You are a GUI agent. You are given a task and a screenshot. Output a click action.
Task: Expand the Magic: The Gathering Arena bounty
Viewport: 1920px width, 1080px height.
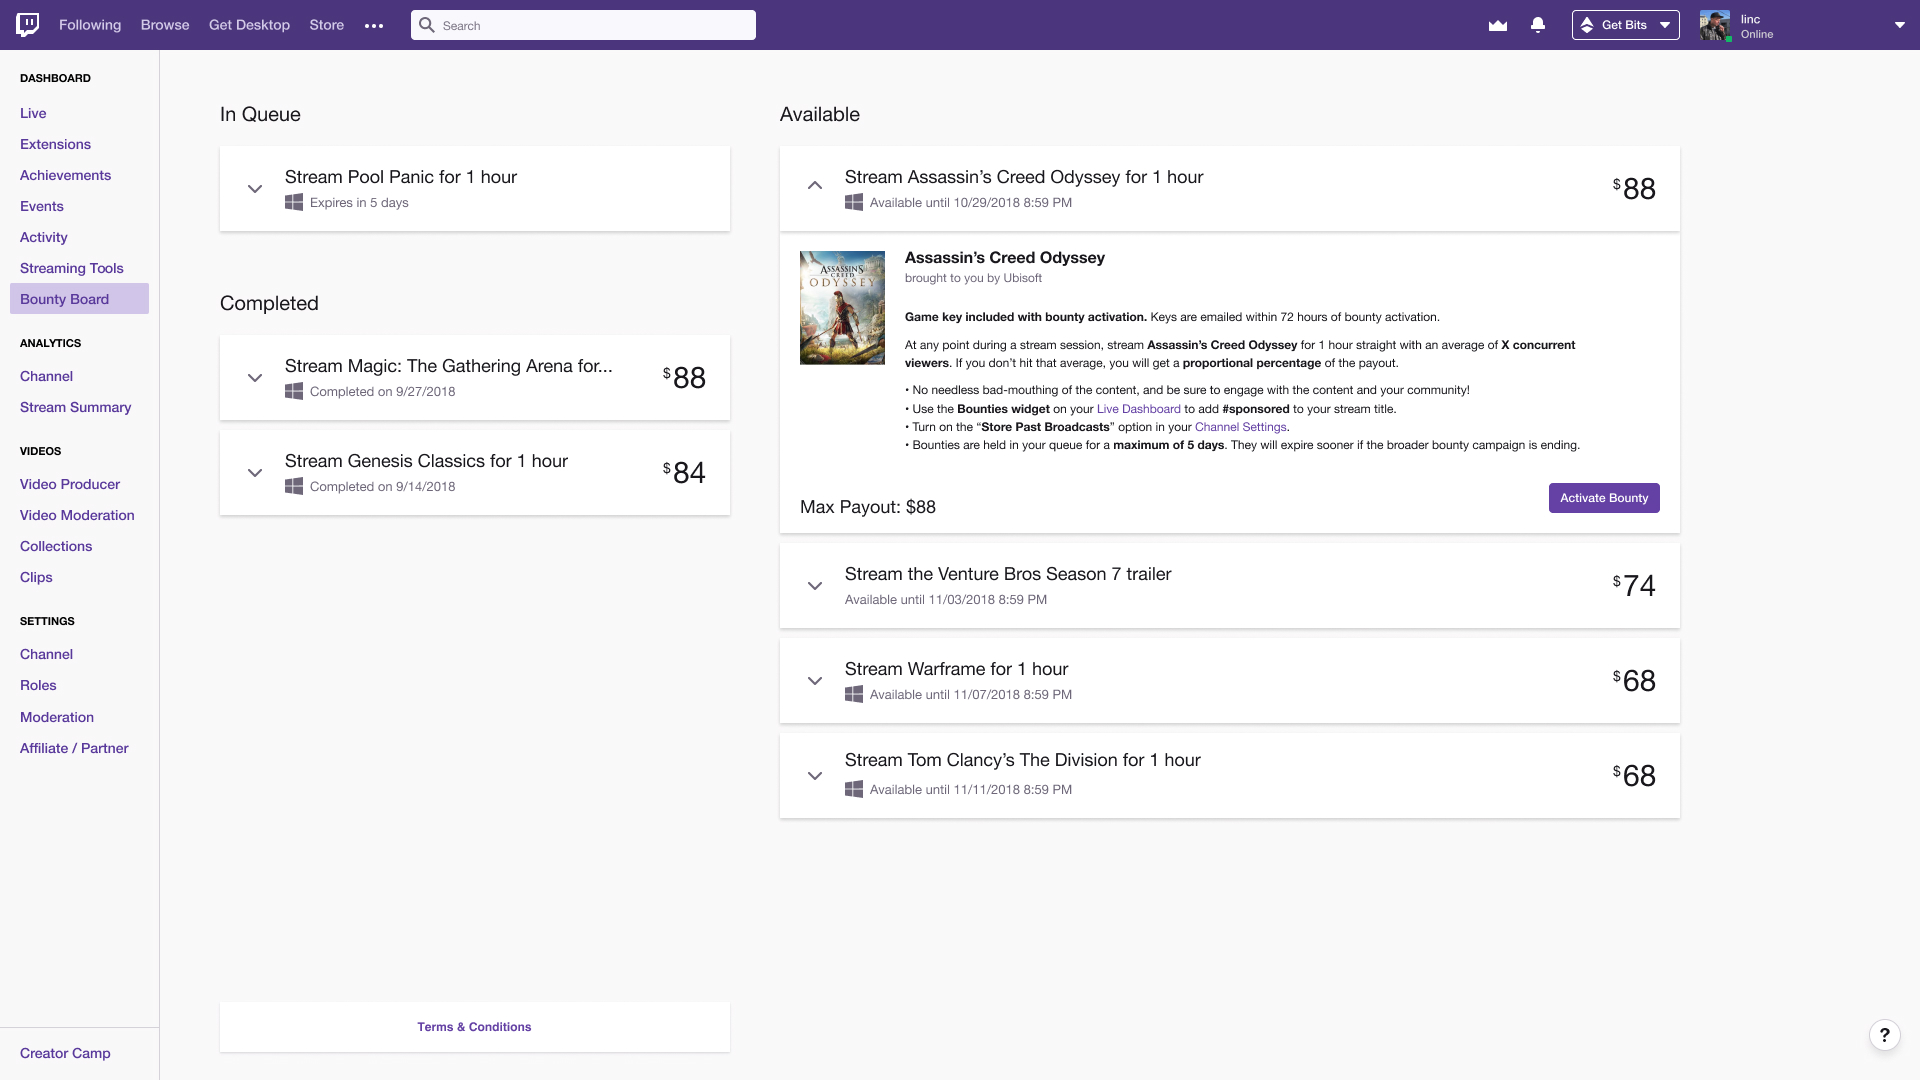coord(255,378)
